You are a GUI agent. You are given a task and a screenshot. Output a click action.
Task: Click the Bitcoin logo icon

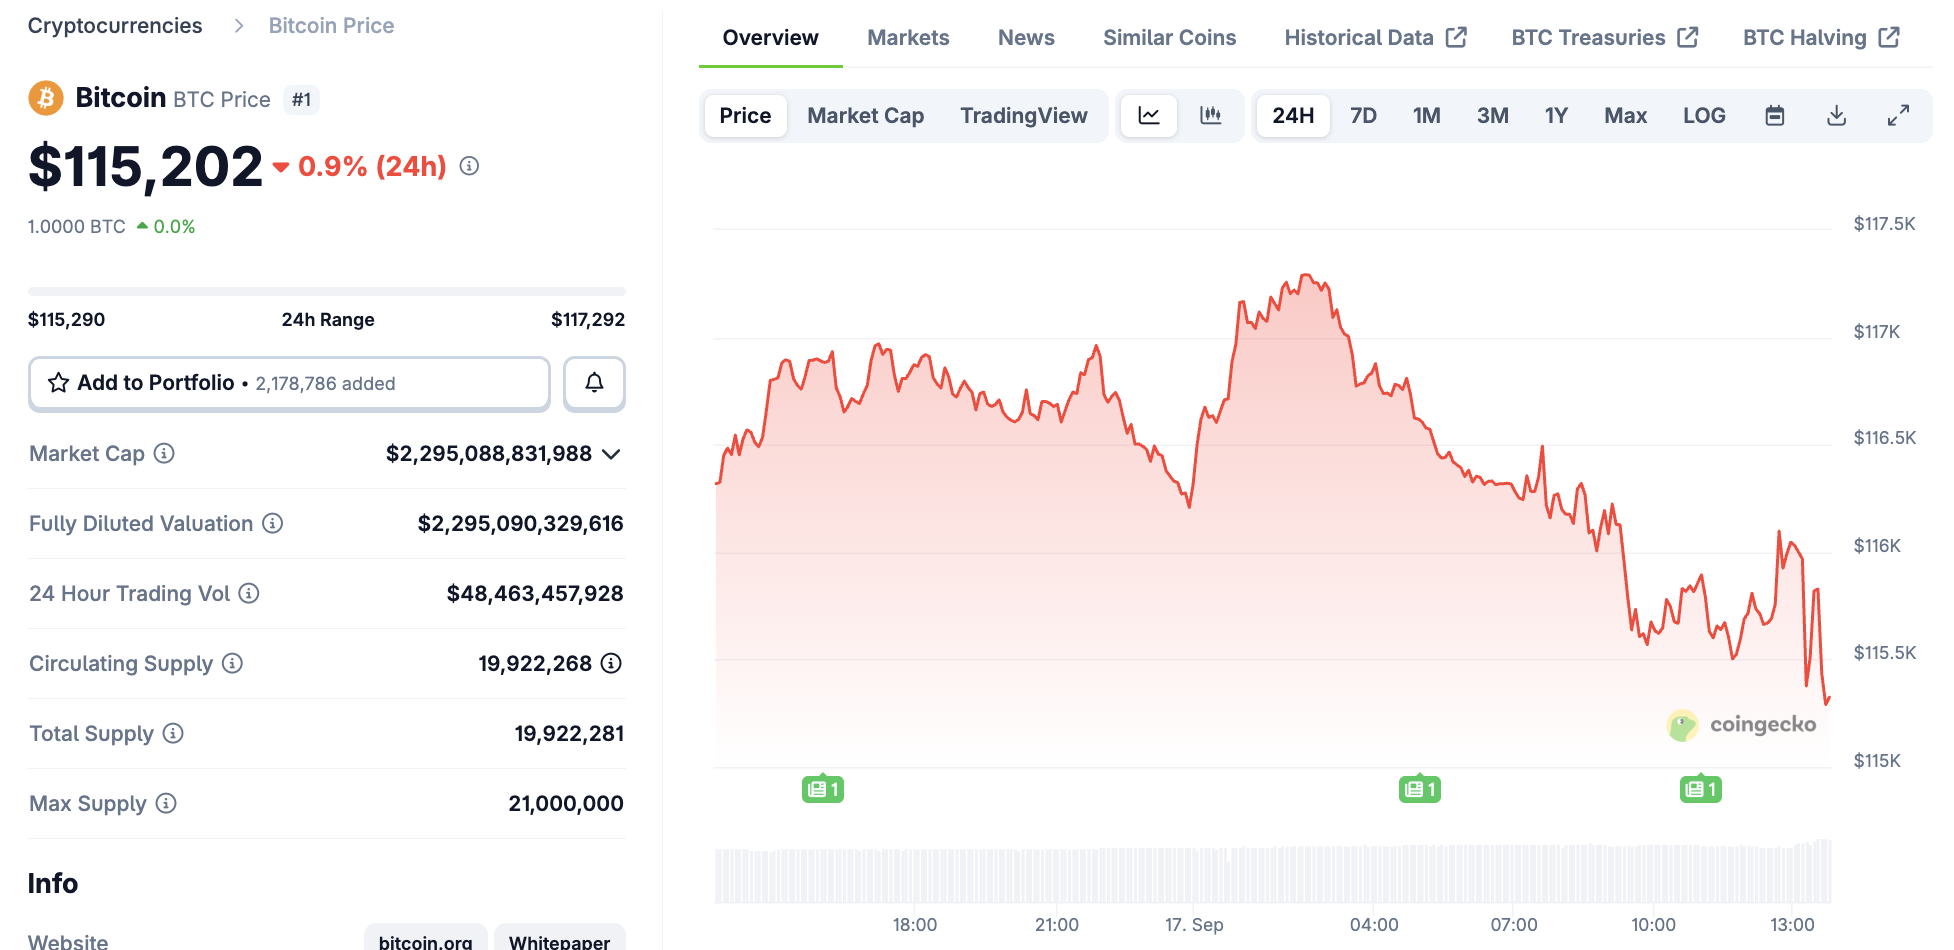[x=46, y=98]
